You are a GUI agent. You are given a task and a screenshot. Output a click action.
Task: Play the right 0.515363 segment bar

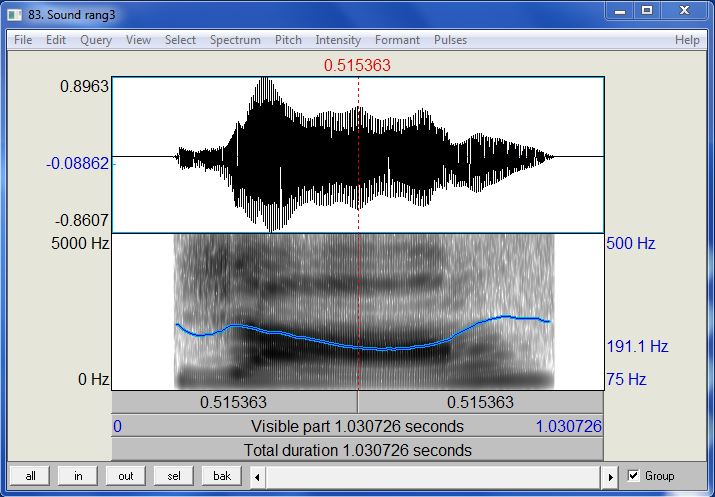click(x=481, y=402)
